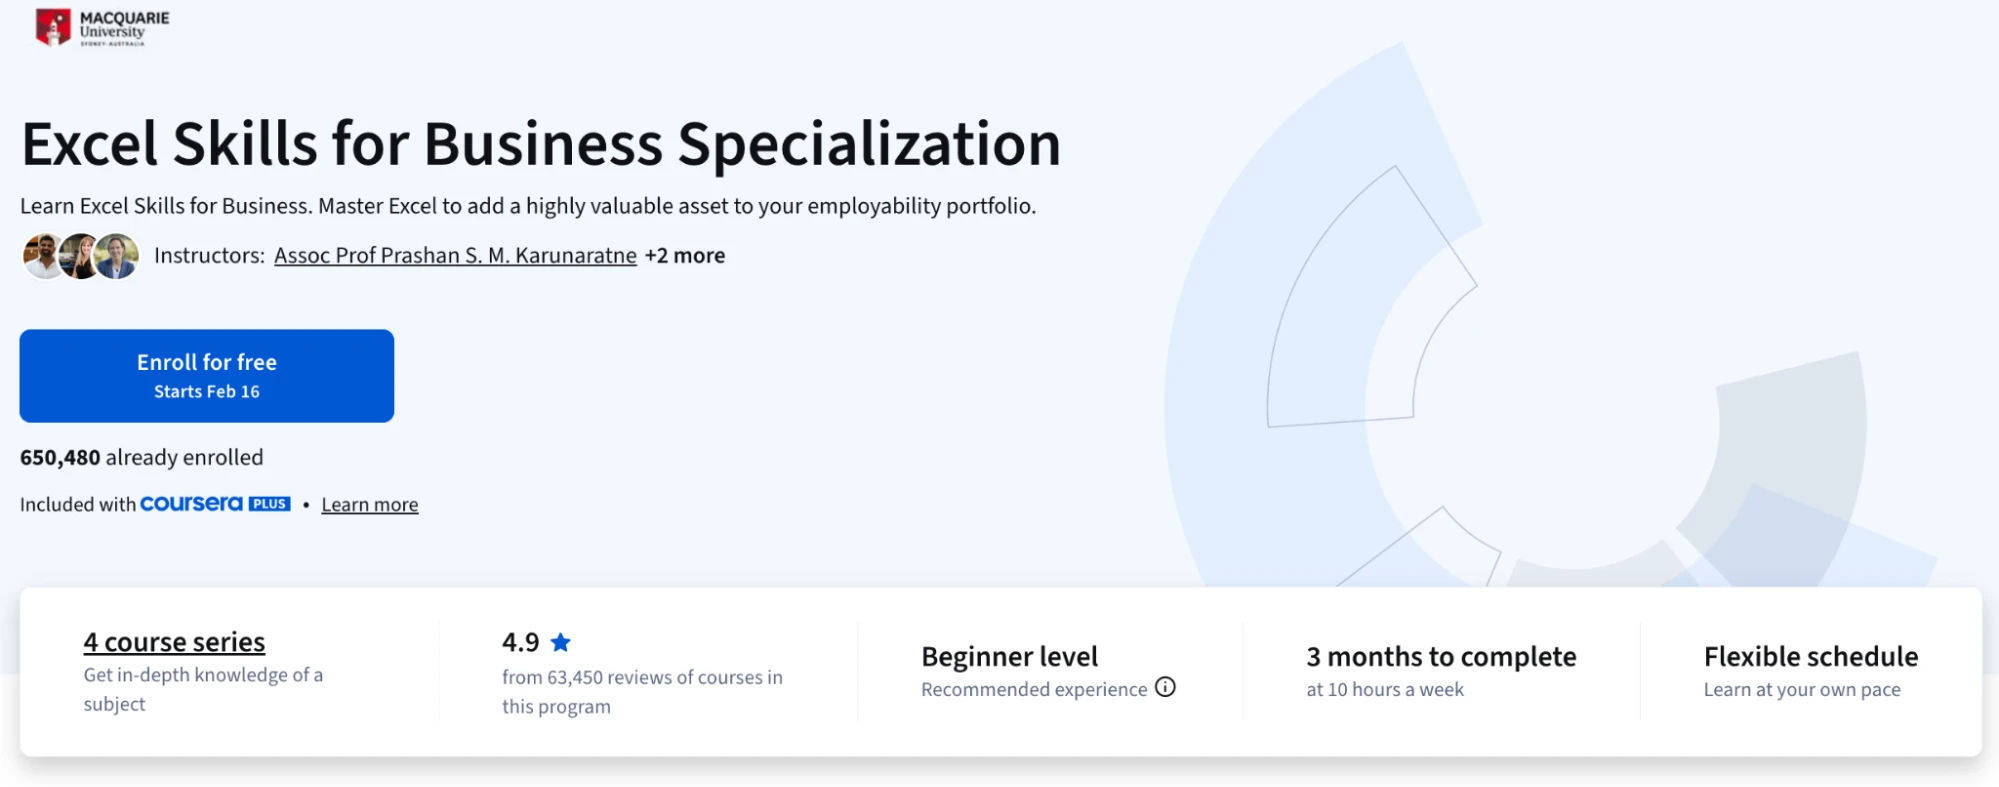The image size is (1999, 787).
Task: Open the 4 course series details
Action: [x=173, y=641]
